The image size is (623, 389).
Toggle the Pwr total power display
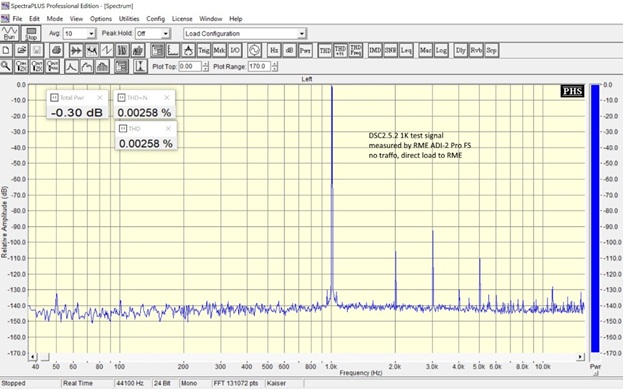[x=305, y=50]
